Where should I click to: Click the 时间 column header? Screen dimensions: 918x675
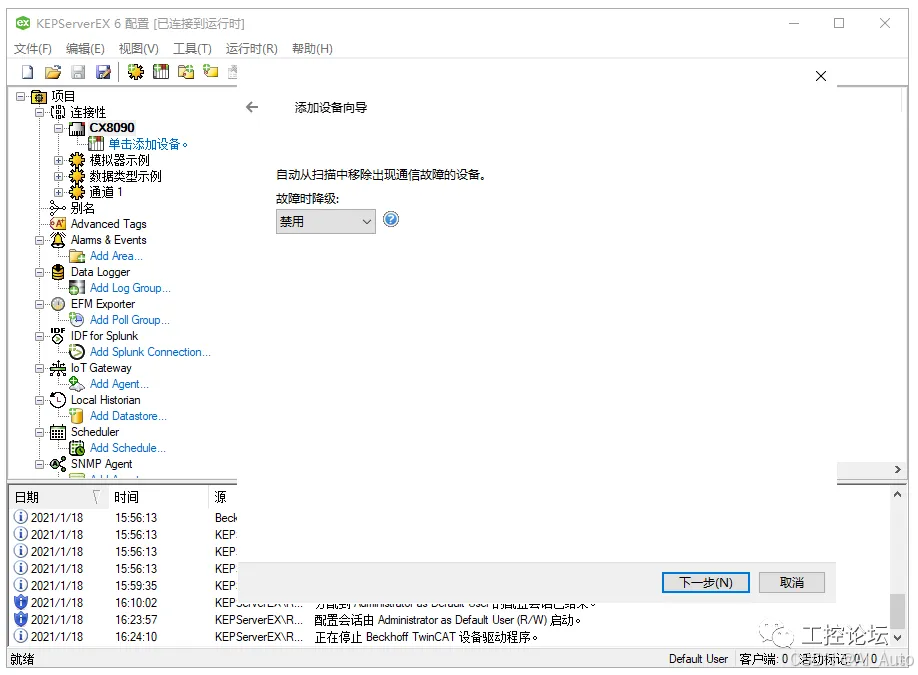(158, 497)
